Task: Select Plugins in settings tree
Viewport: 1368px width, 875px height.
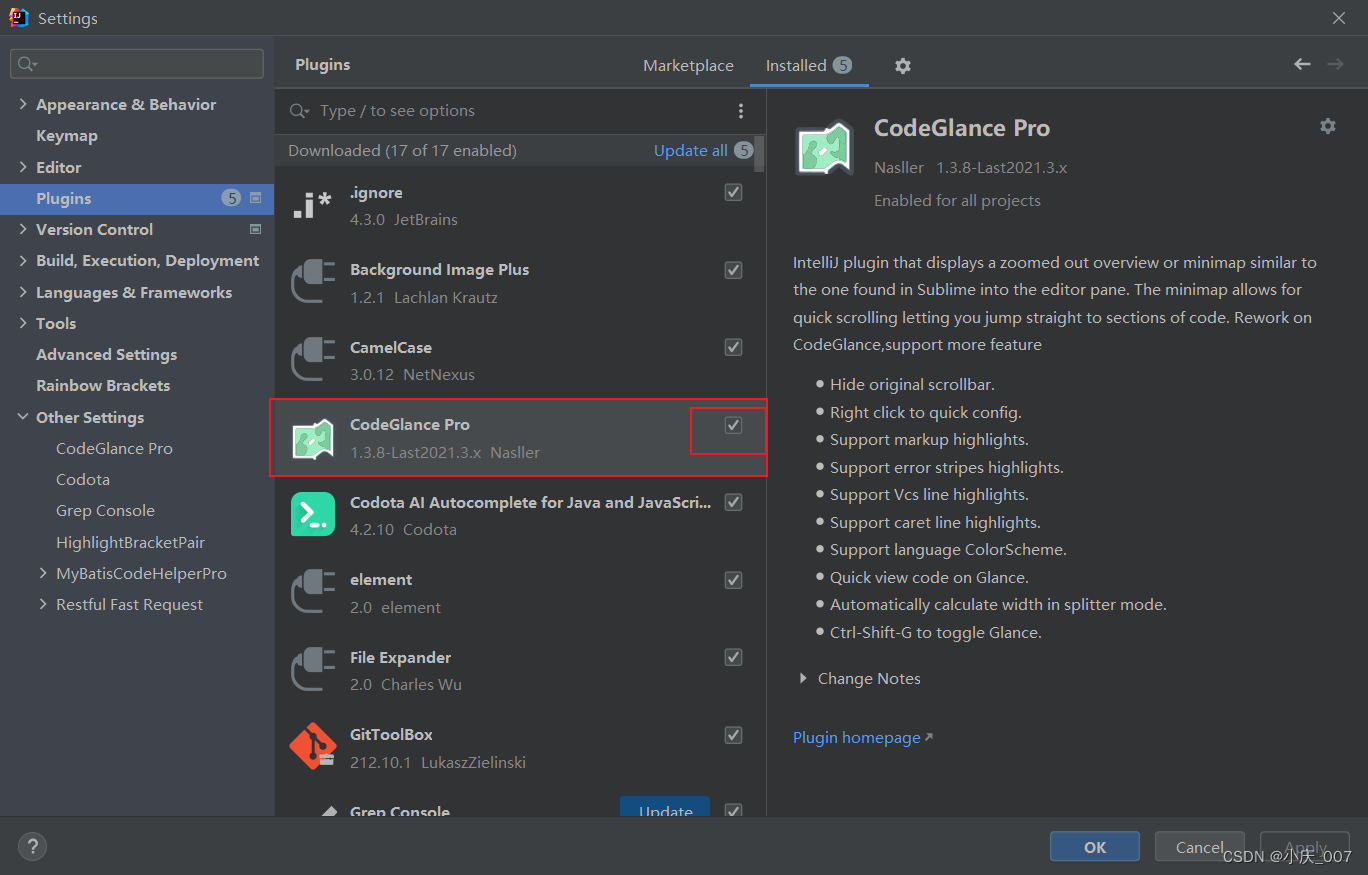Action: 137,198
